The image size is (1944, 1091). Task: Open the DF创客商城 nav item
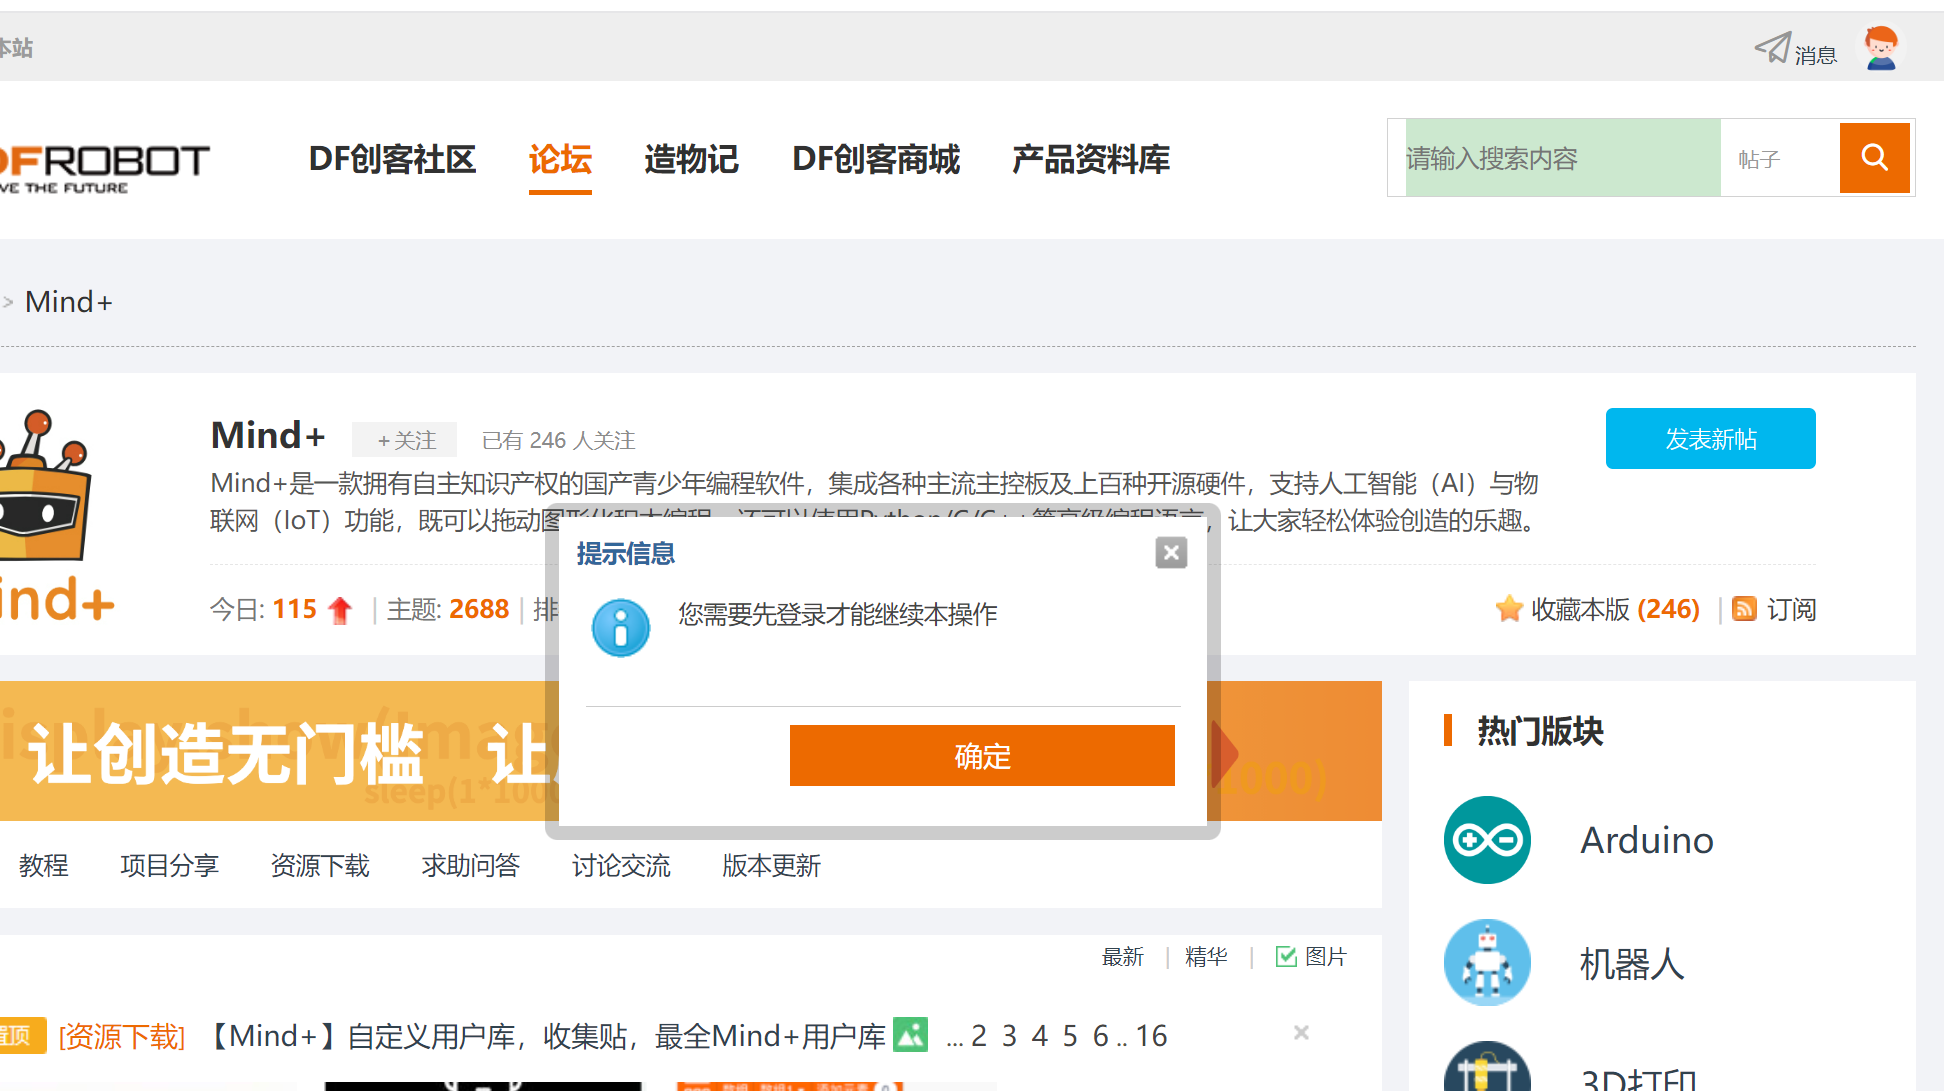[876, 159]
